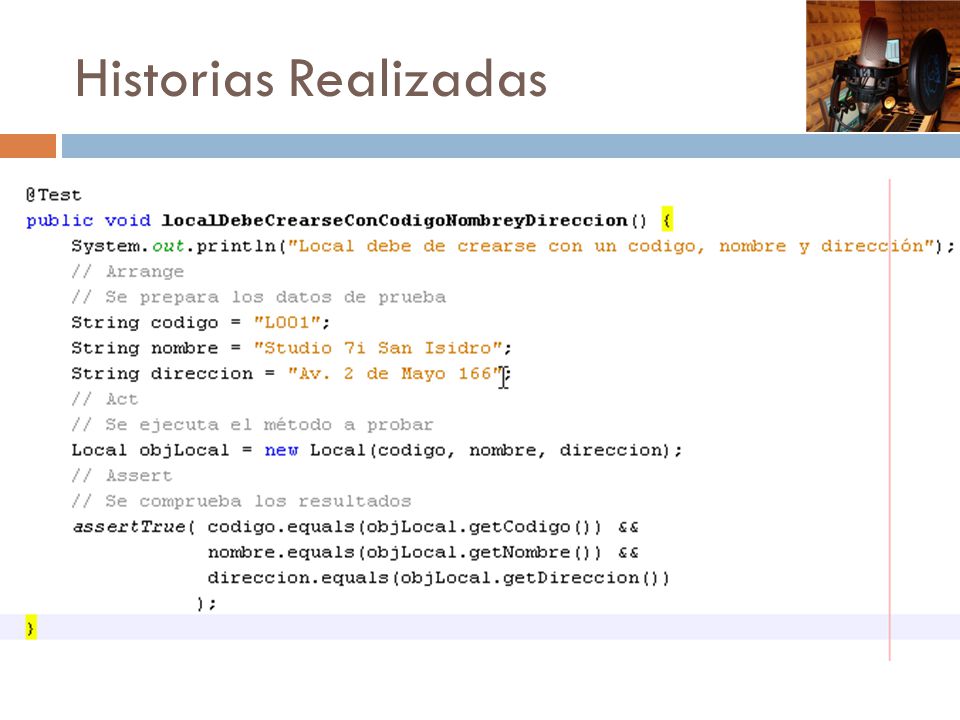Click the '// Assert' comment
960x720 pixels.
[122, 475]
